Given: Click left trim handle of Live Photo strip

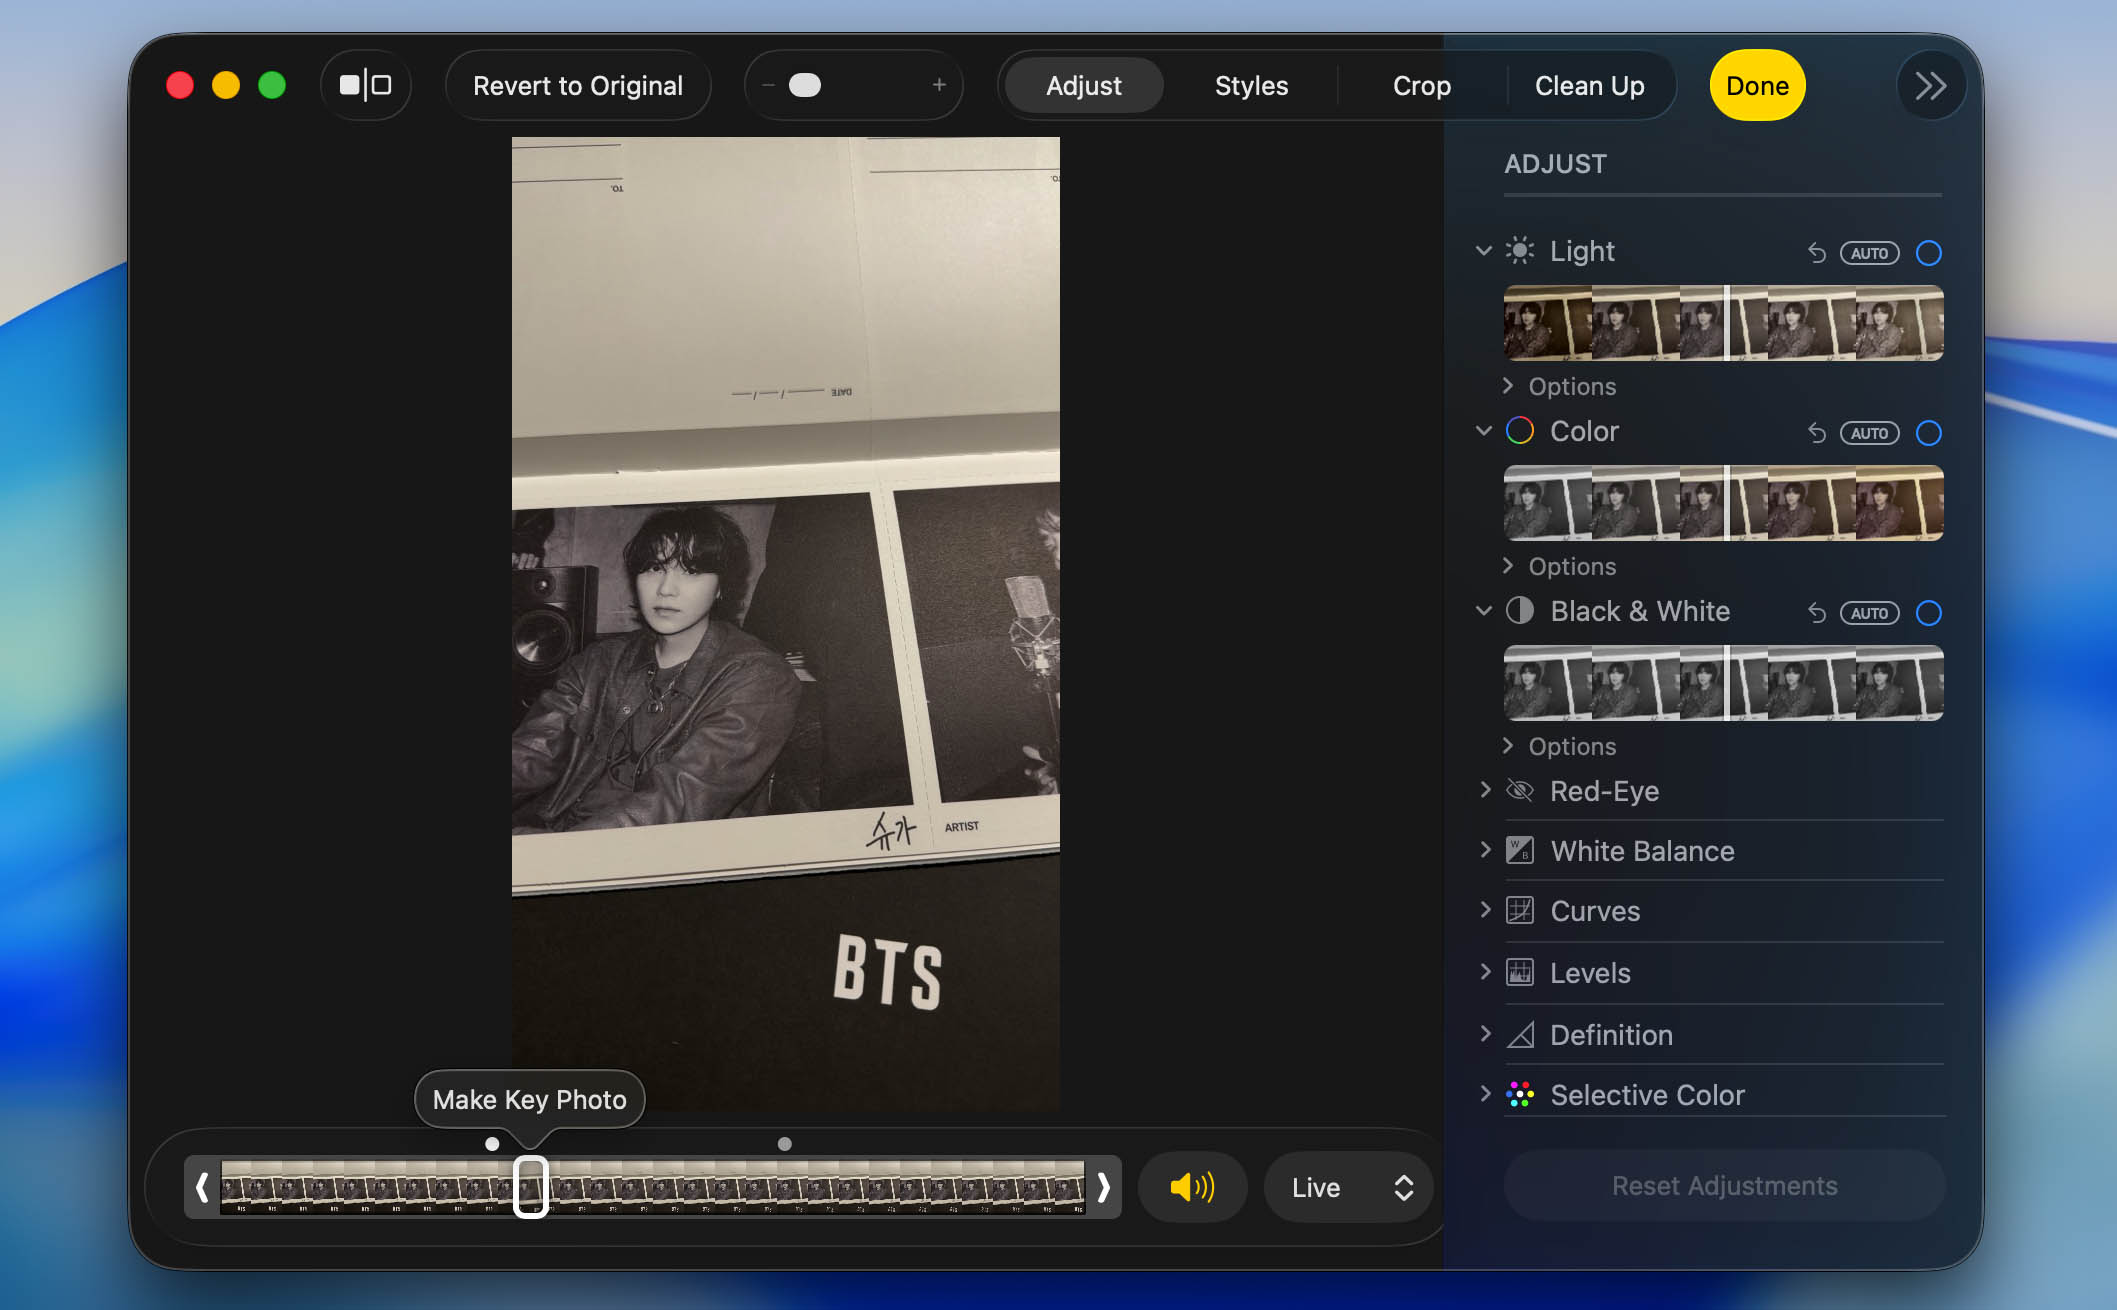Looking at the screenshot, I should 202,1187.
